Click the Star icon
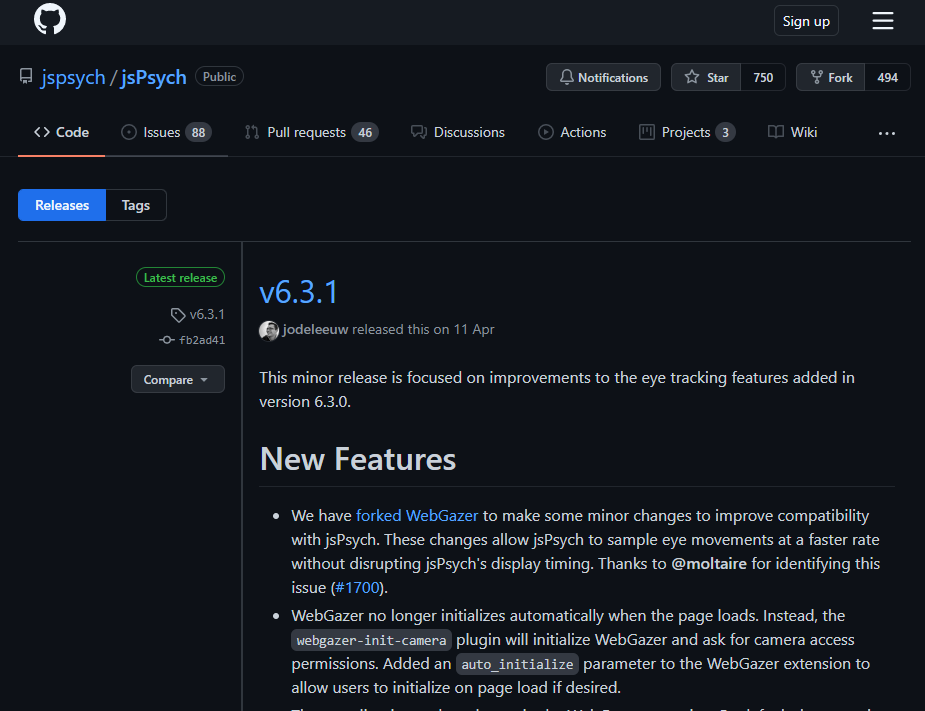This screenshot has height=711, width=925. pyautogui.click(x=692, y=77)
